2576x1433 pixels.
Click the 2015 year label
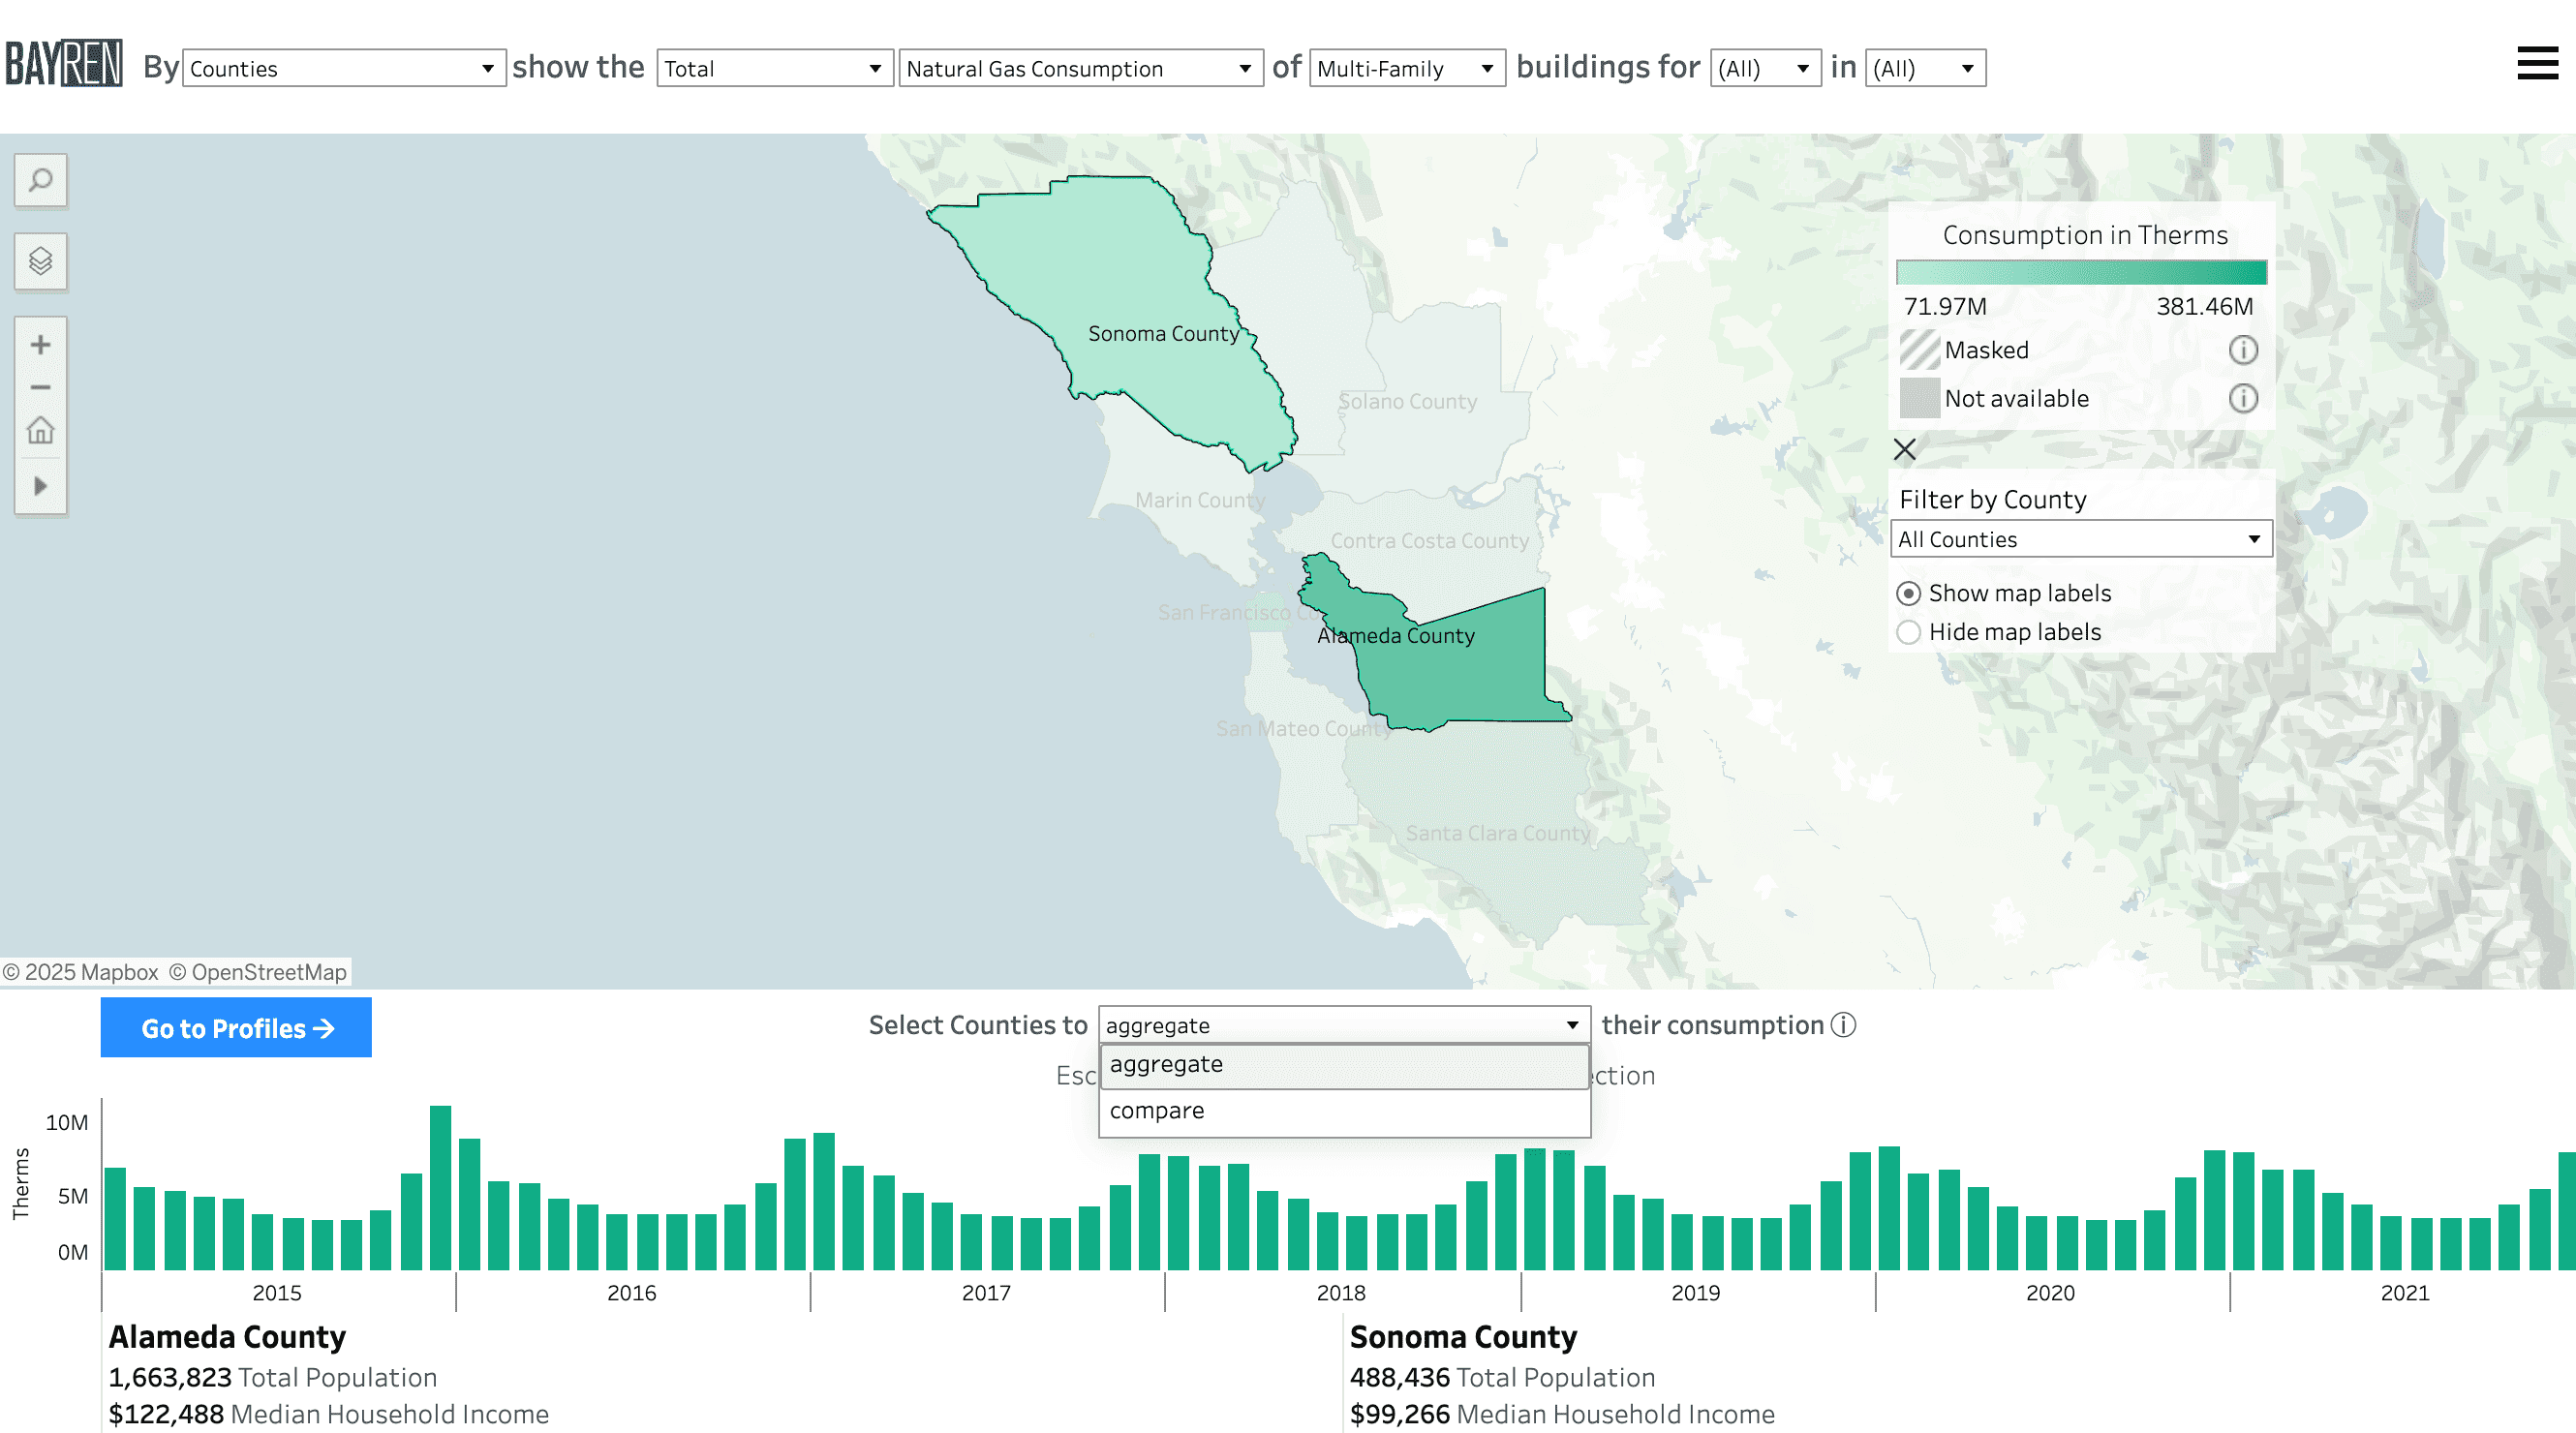tap(277, 1292)
